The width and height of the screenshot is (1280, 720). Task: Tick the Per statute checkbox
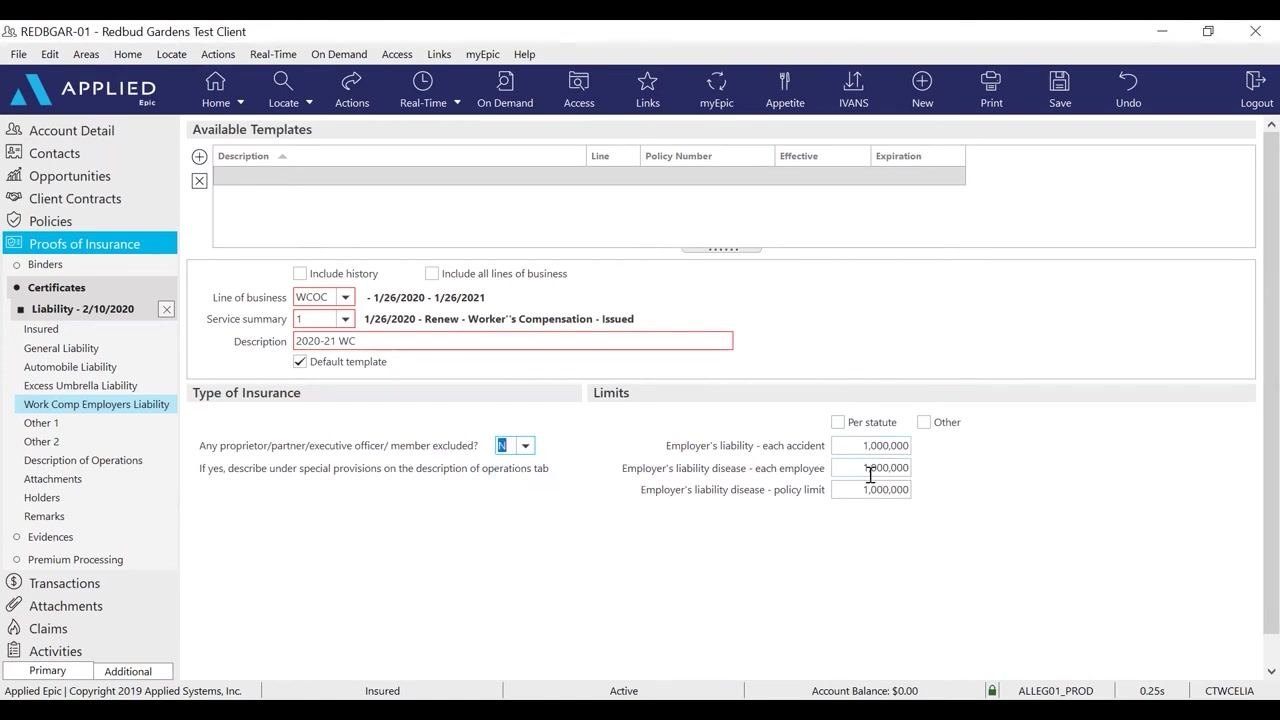click(x=838, y=422)
